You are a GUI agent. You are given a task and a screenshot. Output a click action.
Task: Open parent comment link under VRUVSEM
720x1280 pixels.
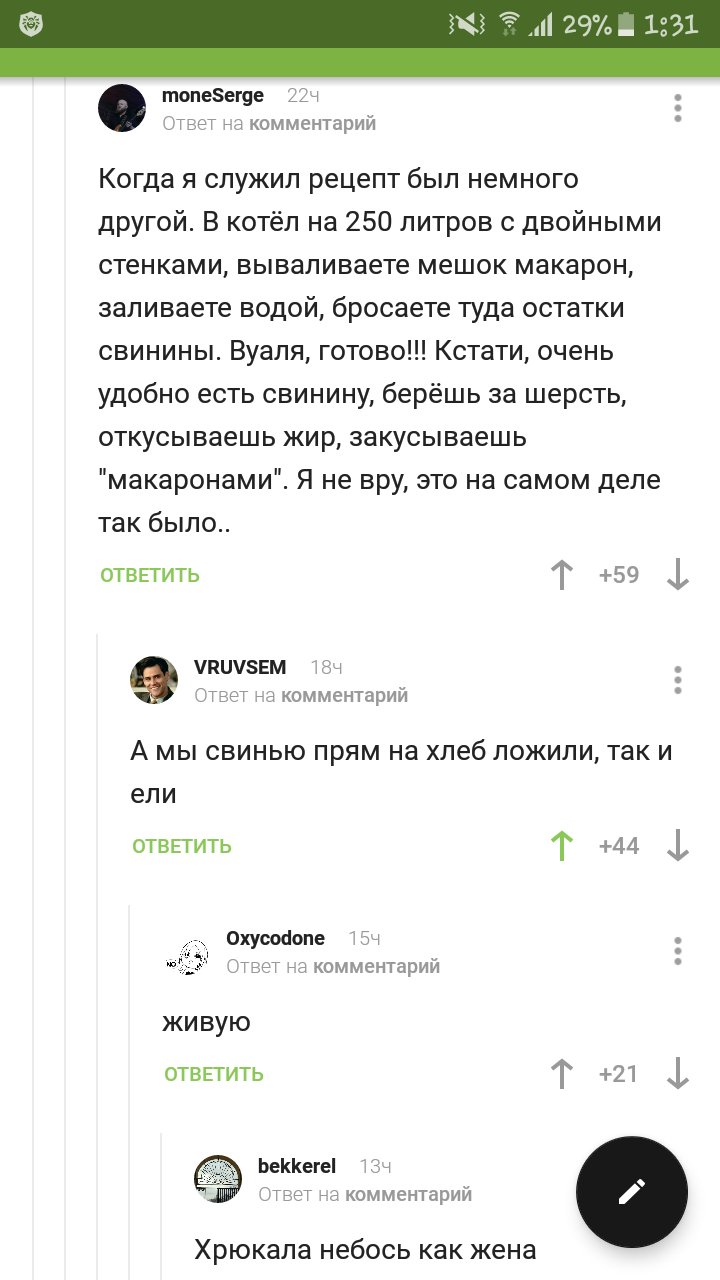pos(344,696)
